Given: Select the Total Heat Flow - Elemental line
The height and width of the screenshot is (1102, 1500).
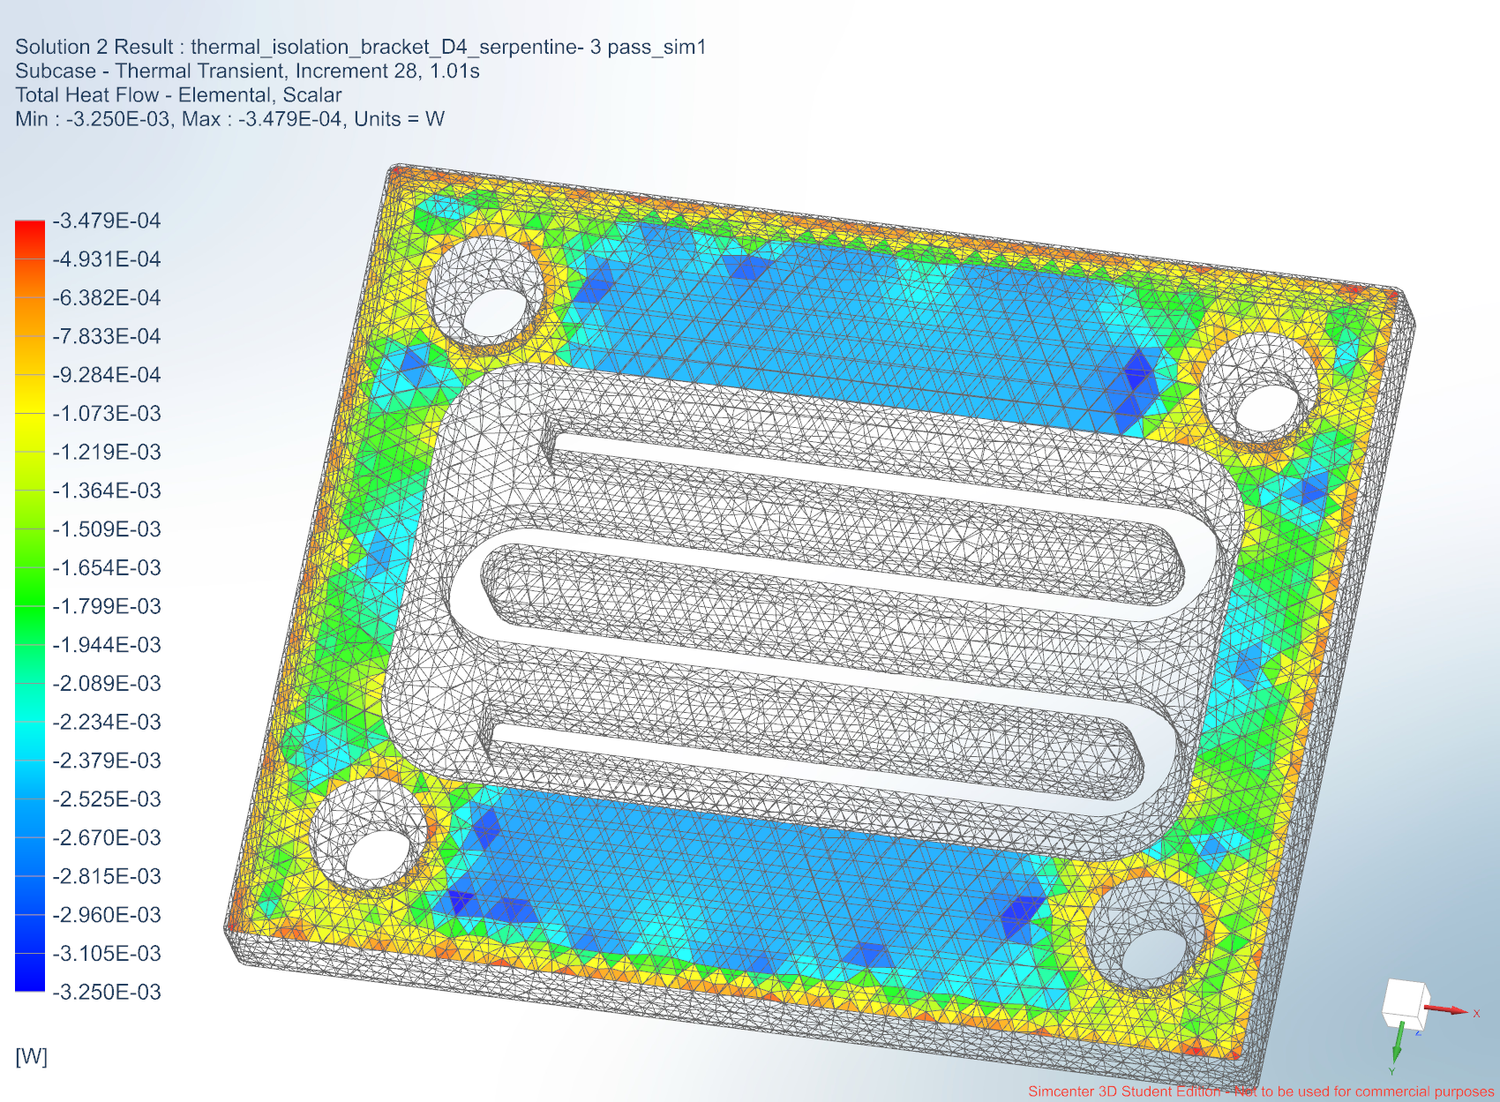Looking at the screenshot, I should point(178,94).
